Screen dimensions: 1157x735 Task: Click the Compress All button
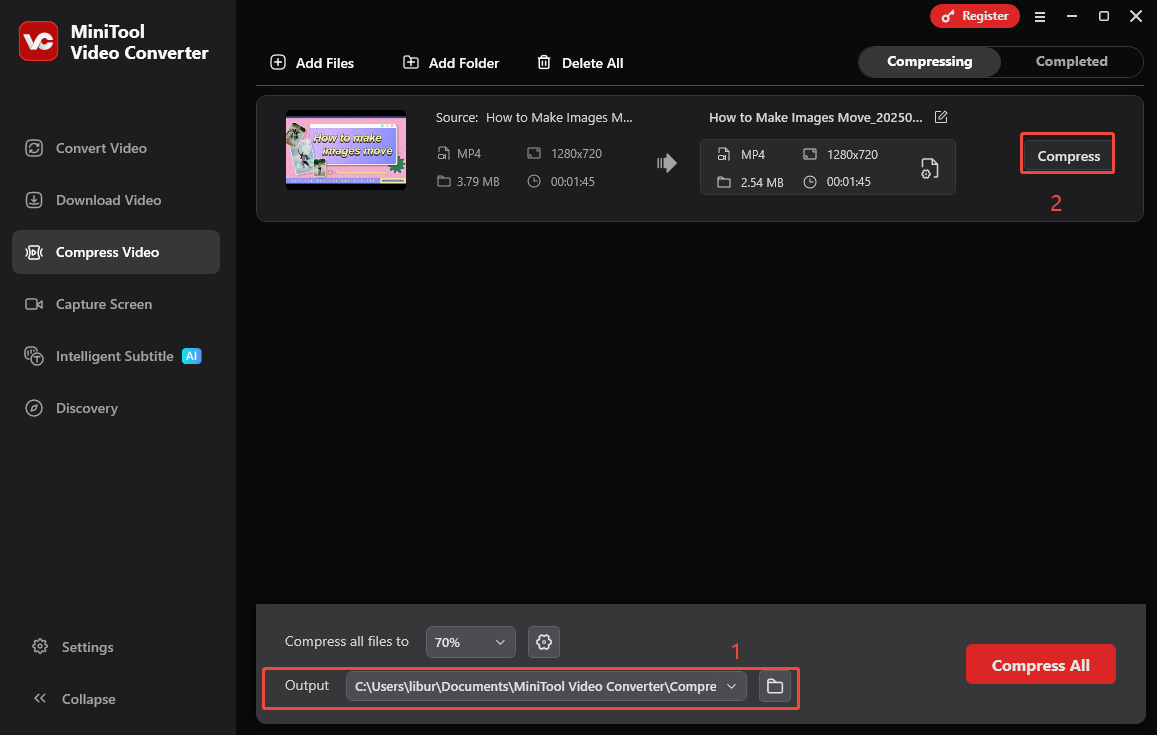coord(1040,664)
